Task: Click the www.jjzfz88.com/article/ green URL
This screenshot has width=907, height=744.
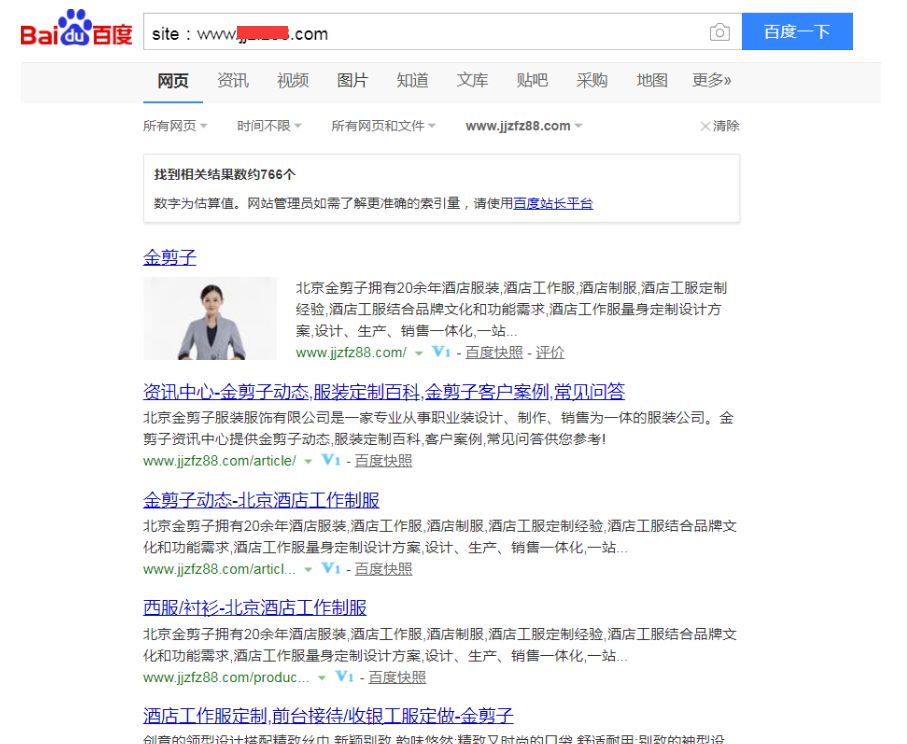Action: [220, 461]
